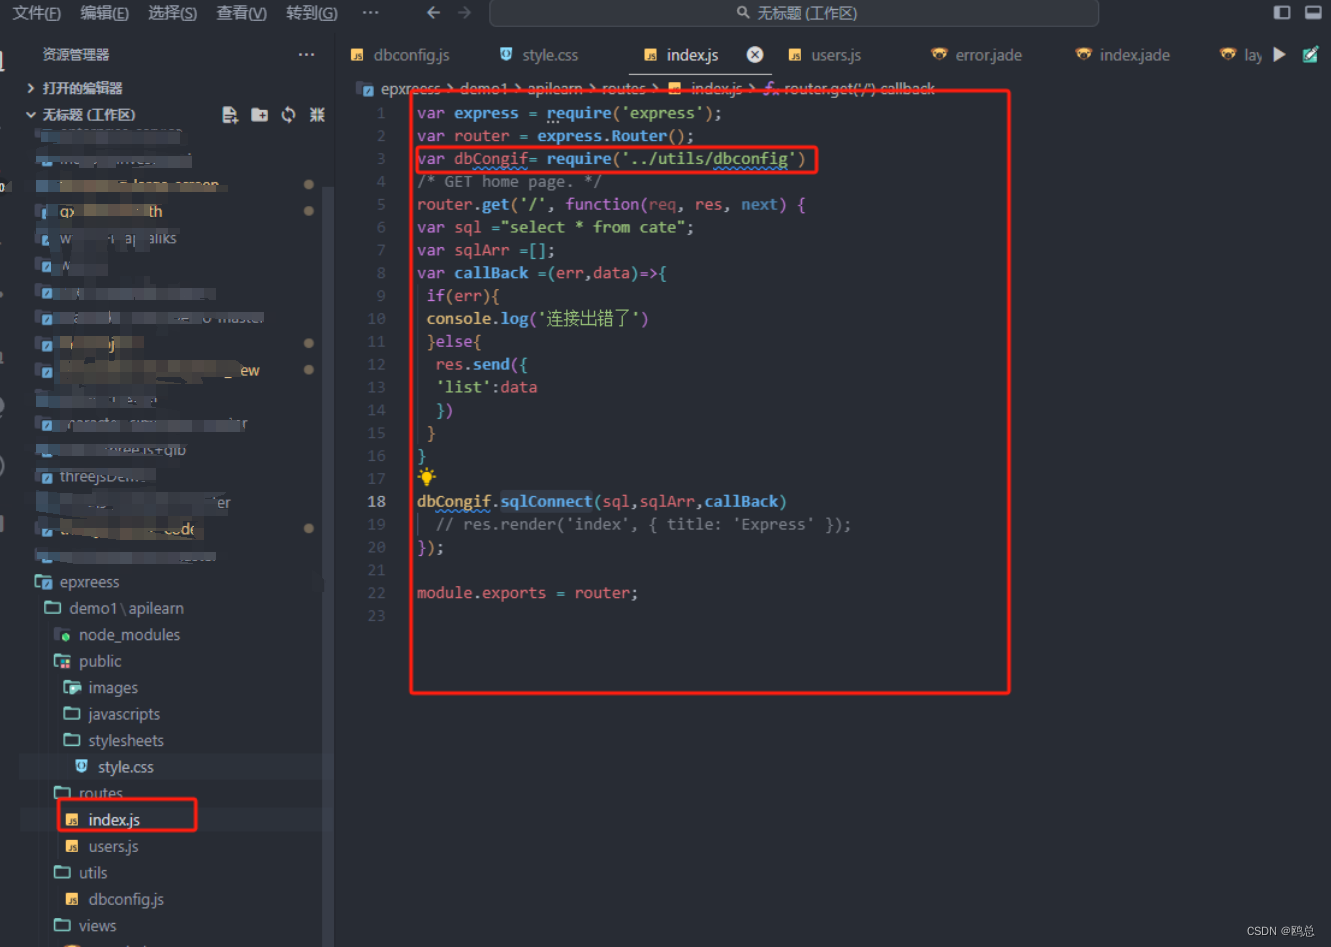The height and width of the screenshot is (947, 1331).
Task: Click the 'GET home page' comment
Action: click(x=509, y=182)
